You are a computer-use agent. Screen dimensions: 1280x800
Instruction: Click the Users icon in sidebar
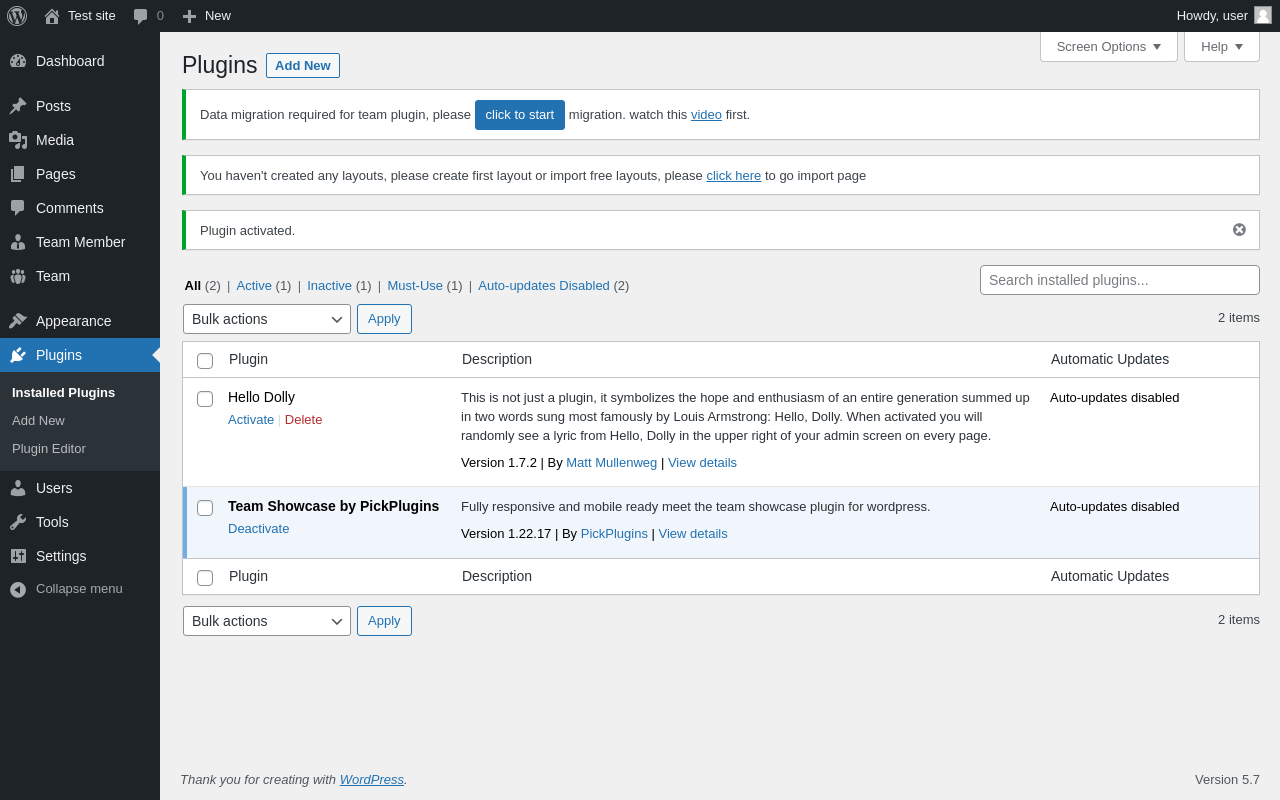[18, 488]
